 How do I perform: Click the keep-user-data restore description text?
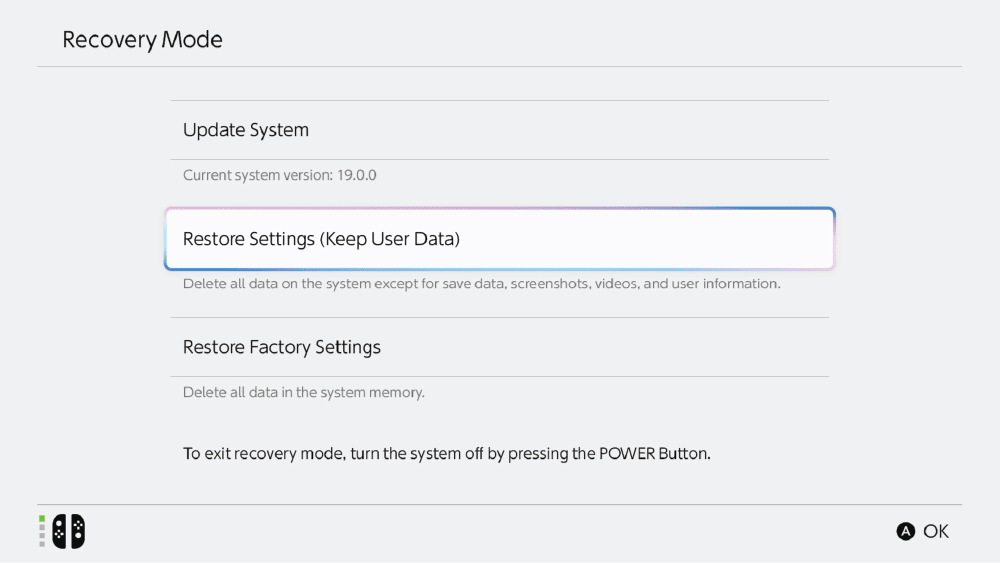(x=481, y=284)
